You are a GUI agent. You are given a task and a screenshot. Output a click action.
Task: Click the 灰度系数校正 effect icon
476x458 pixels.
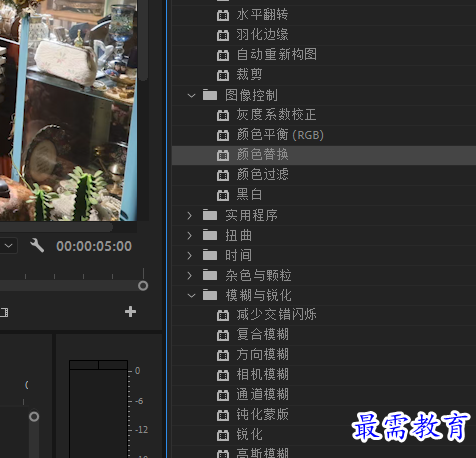tap(223, 115)
